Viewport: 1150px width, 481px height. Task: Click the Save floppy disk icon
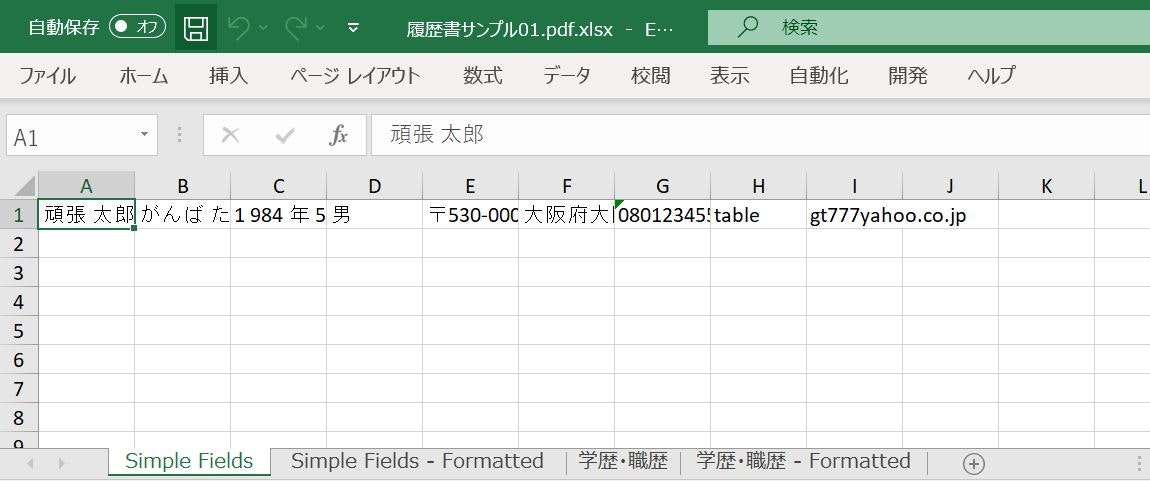pos(196,28)
